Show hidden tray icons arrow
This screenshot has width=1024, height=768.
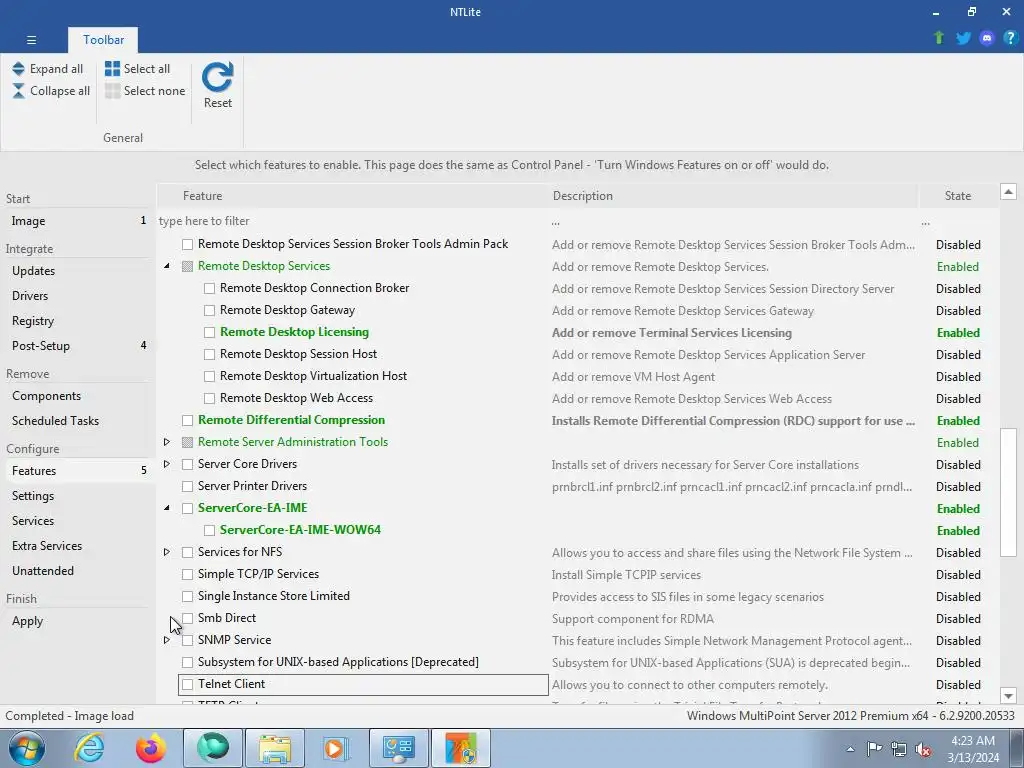point(850,749)
